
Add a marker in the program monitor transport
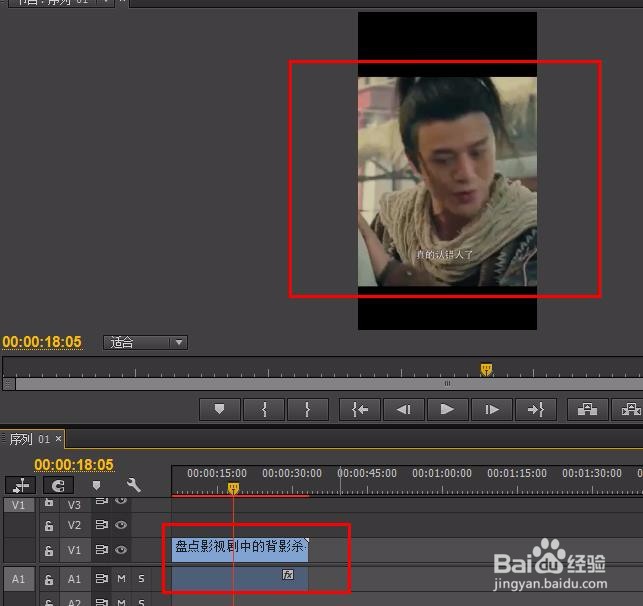click(x=219, y=409)
